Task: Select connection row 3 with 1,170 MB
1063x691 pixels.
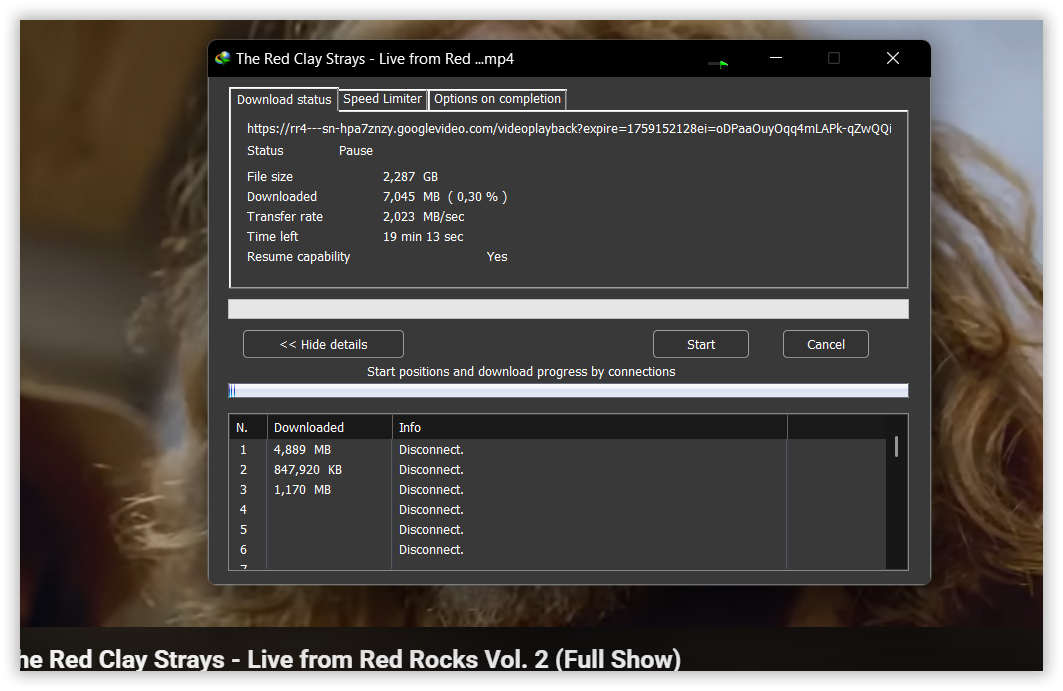Action: (x=557, y=490)
